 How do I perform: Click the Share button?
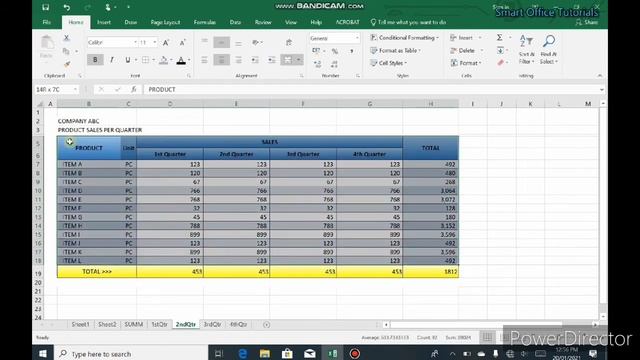587,22
